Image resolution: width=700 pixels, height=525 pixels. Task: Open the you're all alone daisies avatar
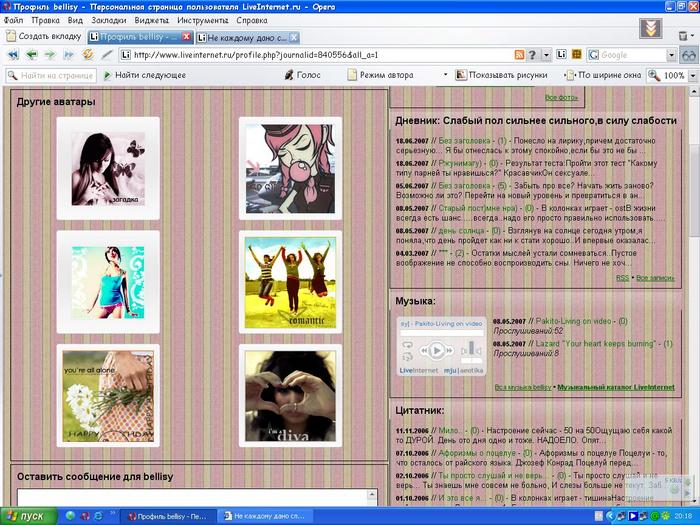pyautogui.click(x=108, y=396)
